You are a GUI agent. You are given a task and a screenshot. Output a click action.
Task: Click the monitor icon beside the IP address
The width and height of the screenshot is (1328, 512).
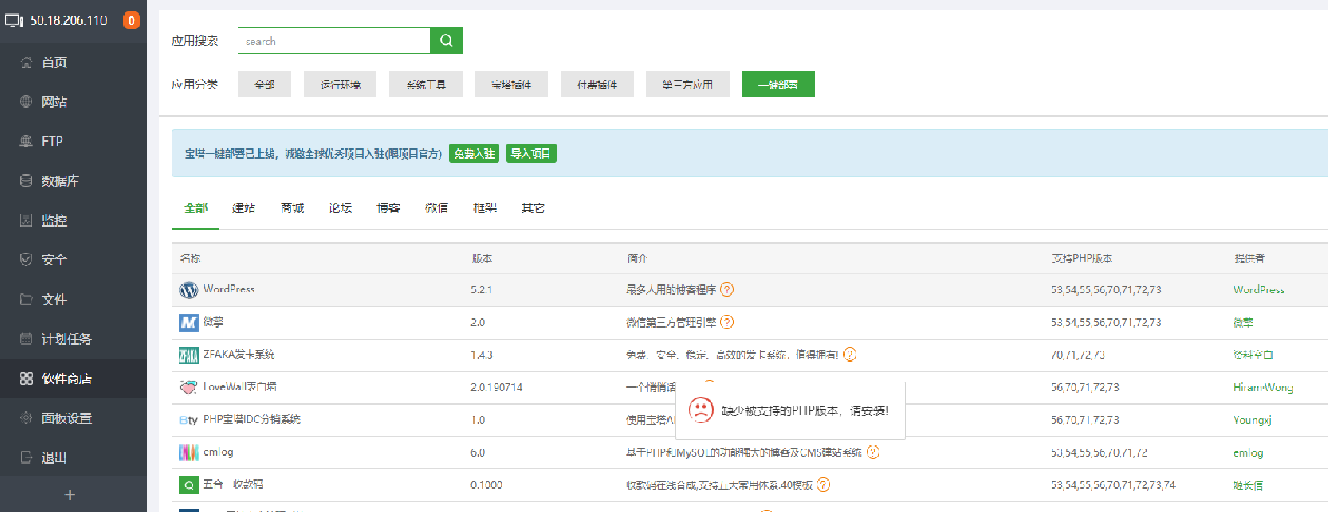coord(13,20)
